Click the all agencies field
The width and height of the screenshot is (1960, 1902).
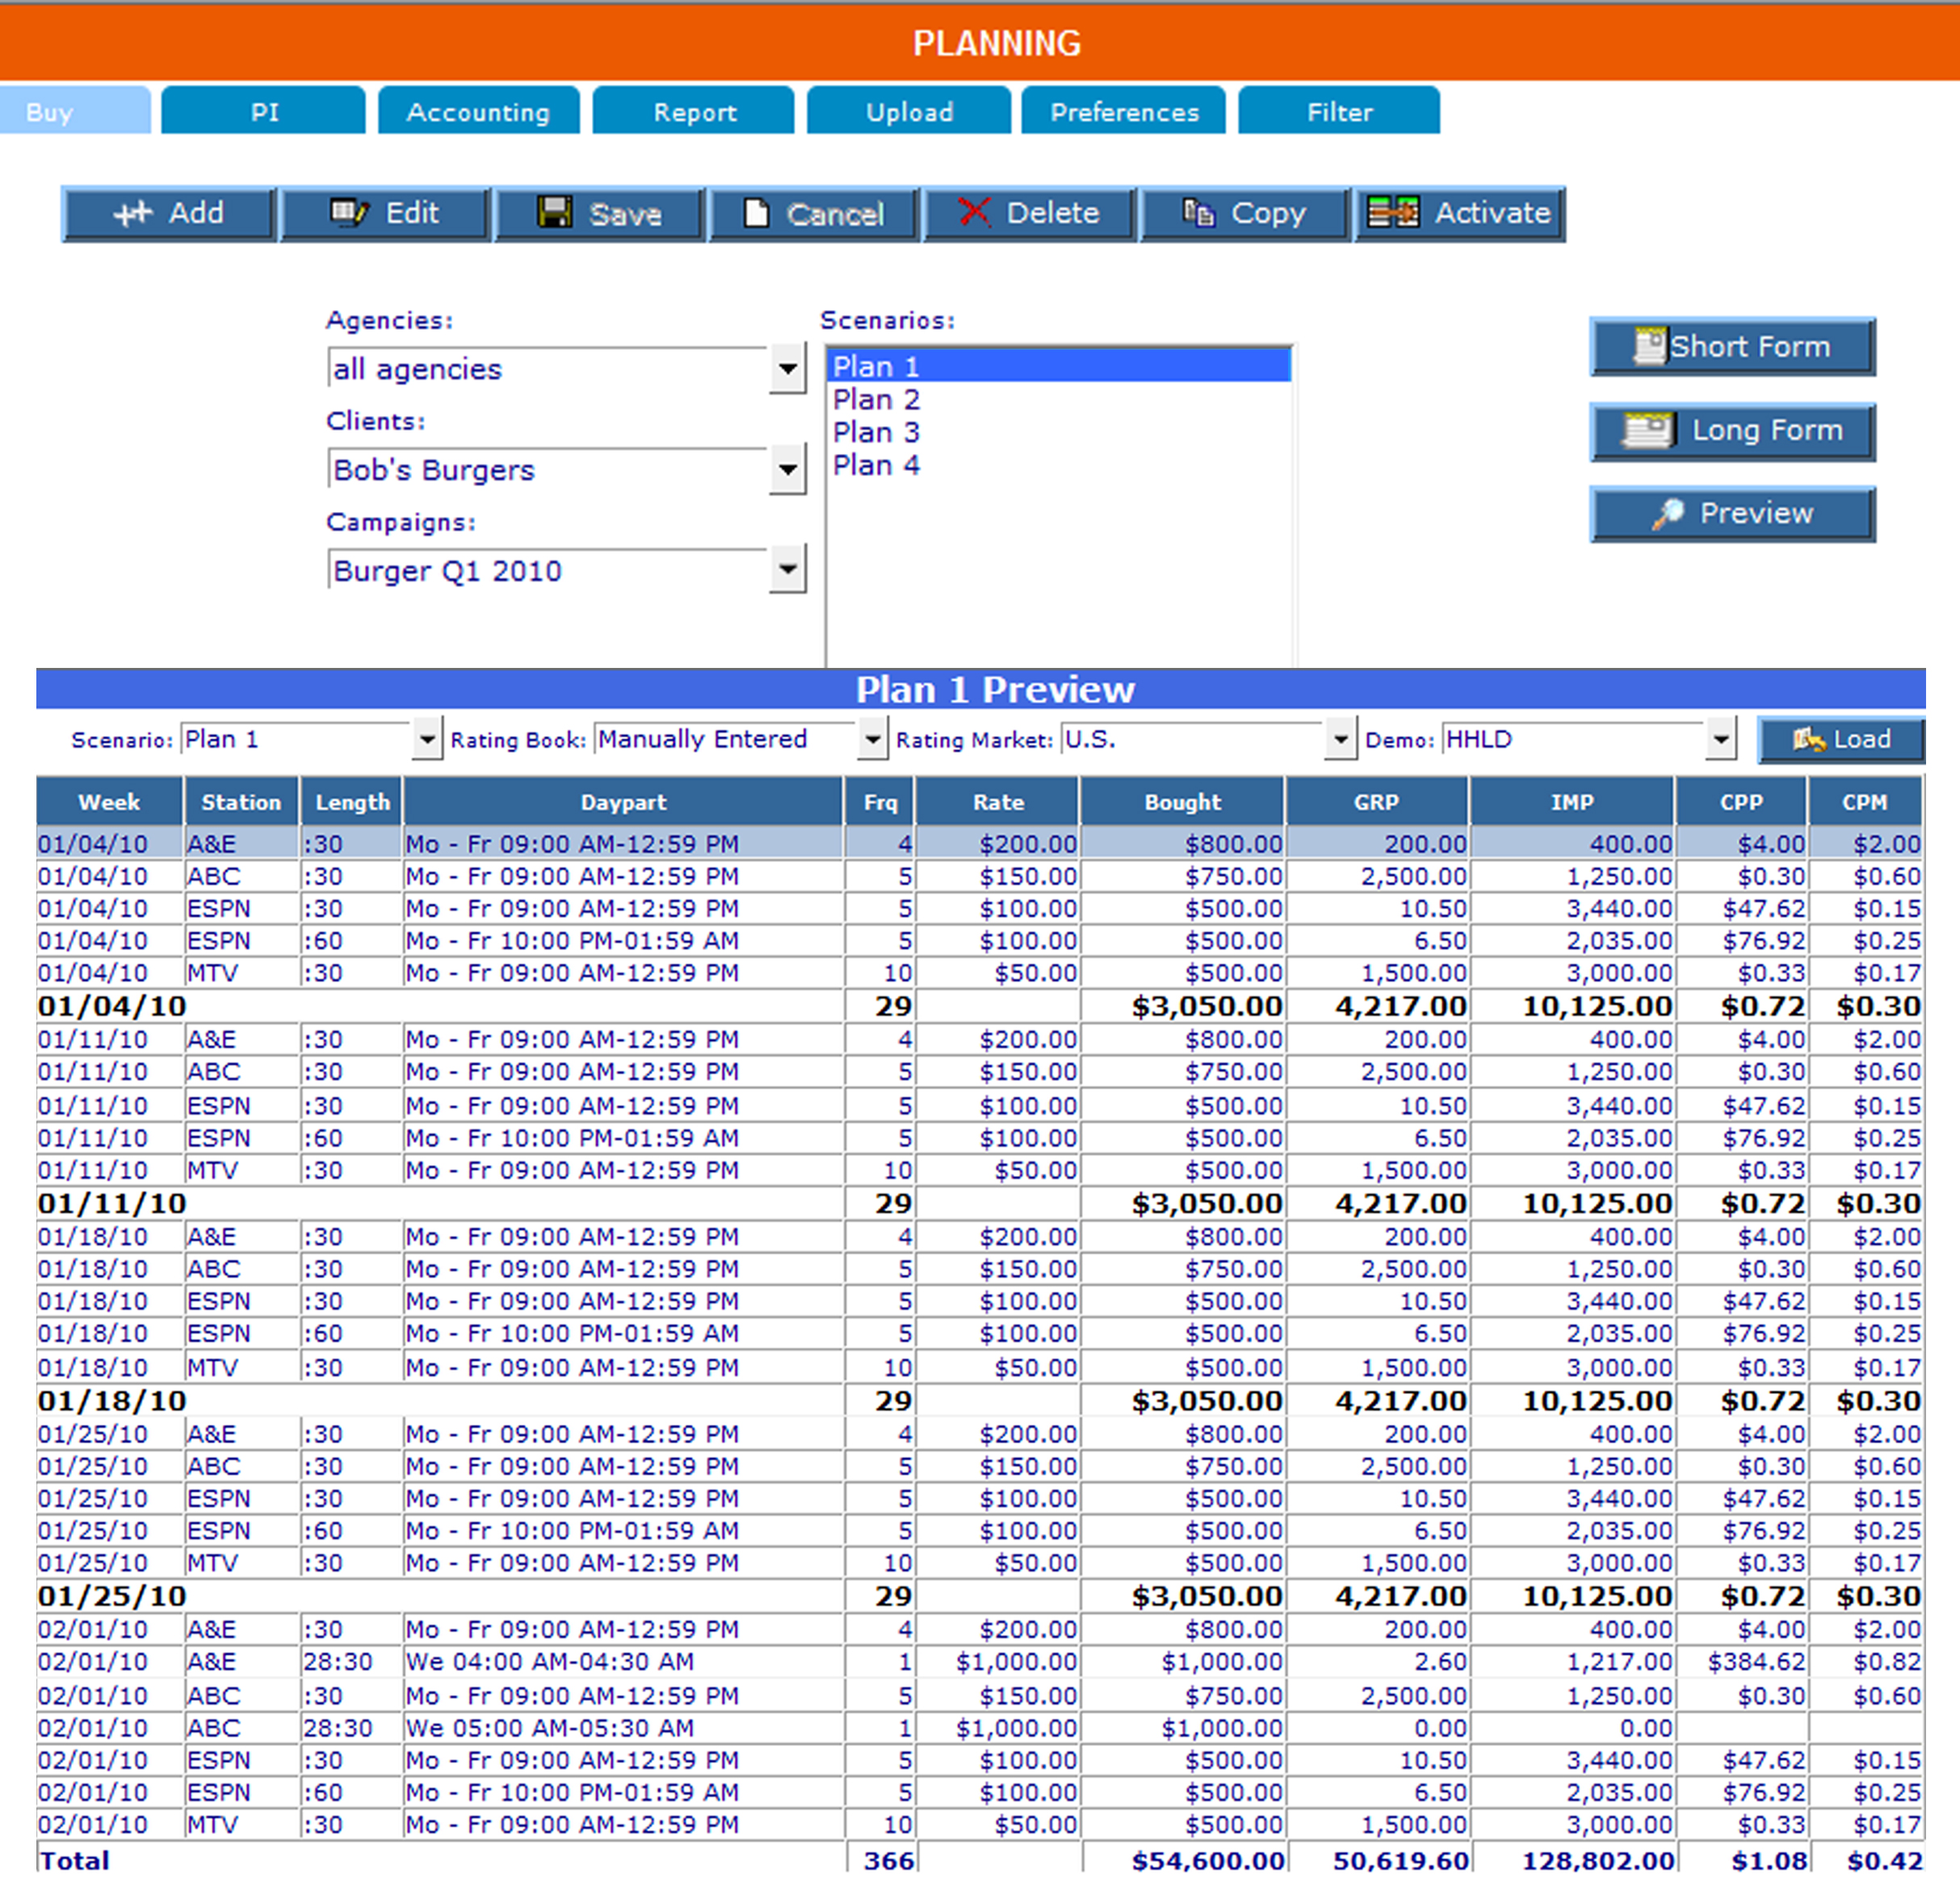(548, 369)
